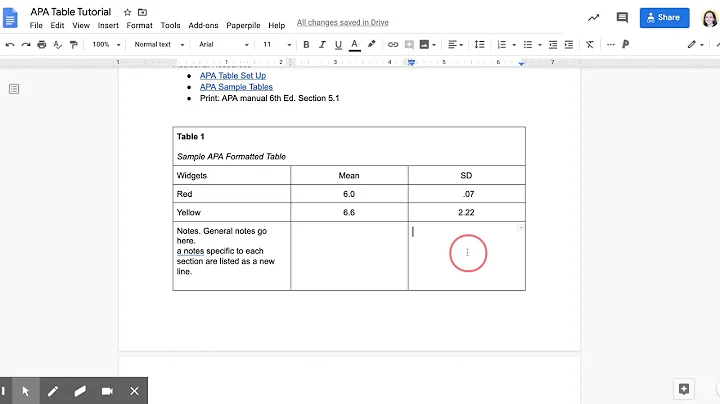Open the highlight color tool

(x=371, y=45)
